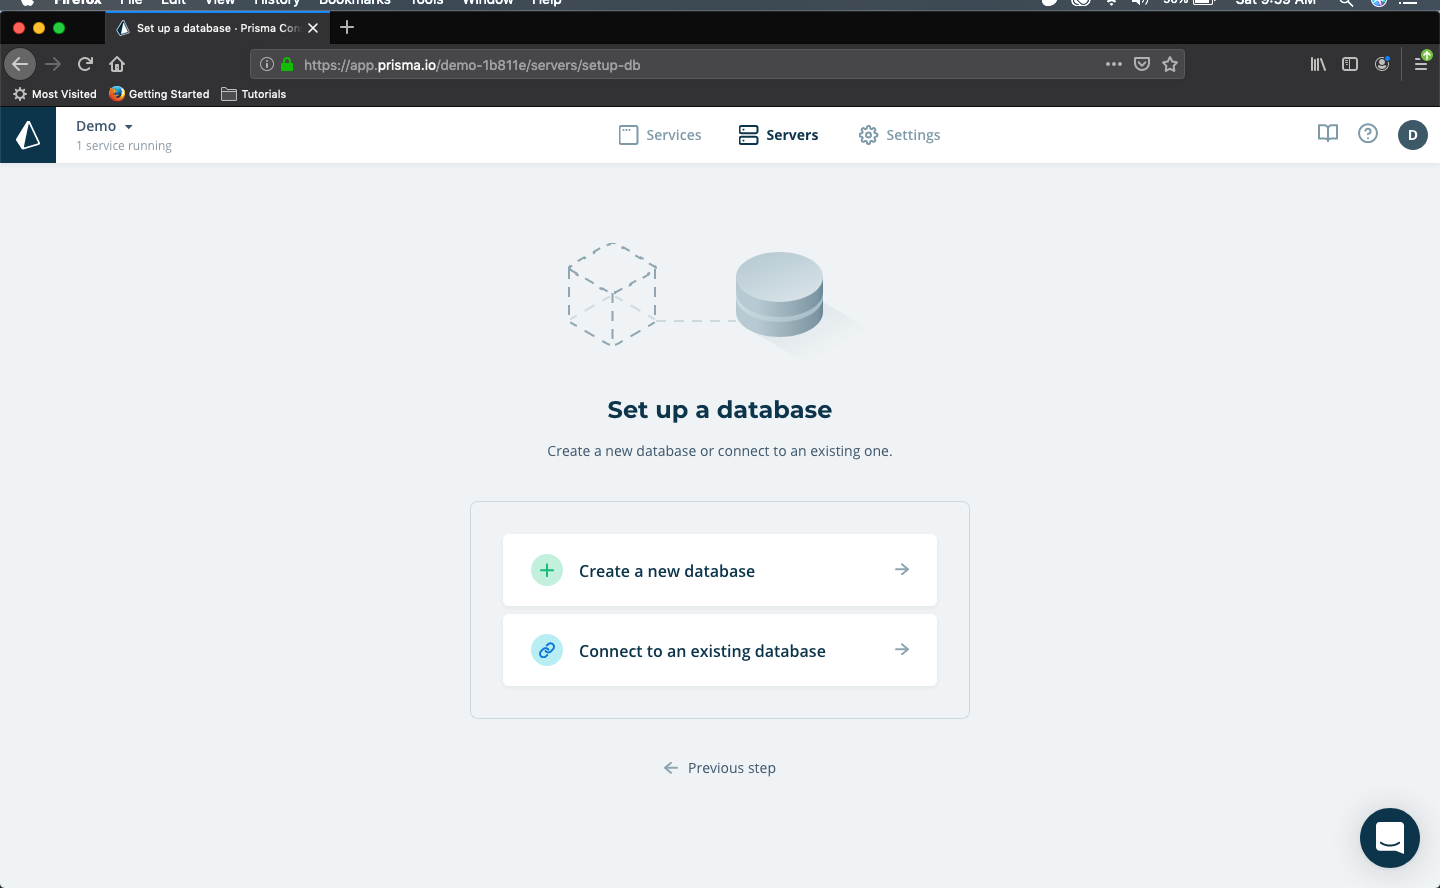1440x888 pixels.
Task: Select Connect to an existing database
Action: [720, 650]
